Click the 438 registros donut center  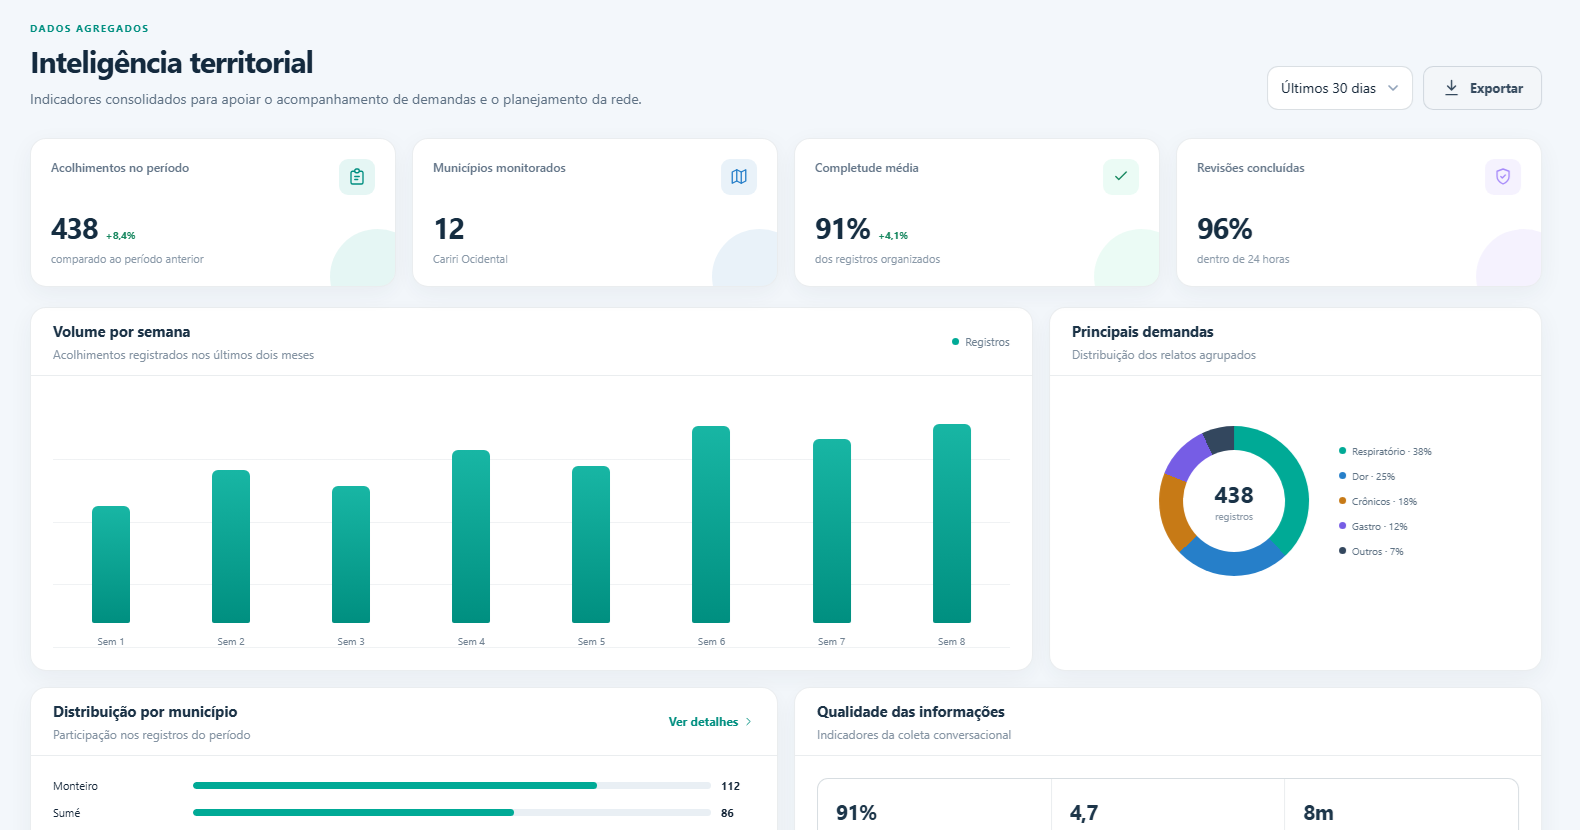(1234, 501)
